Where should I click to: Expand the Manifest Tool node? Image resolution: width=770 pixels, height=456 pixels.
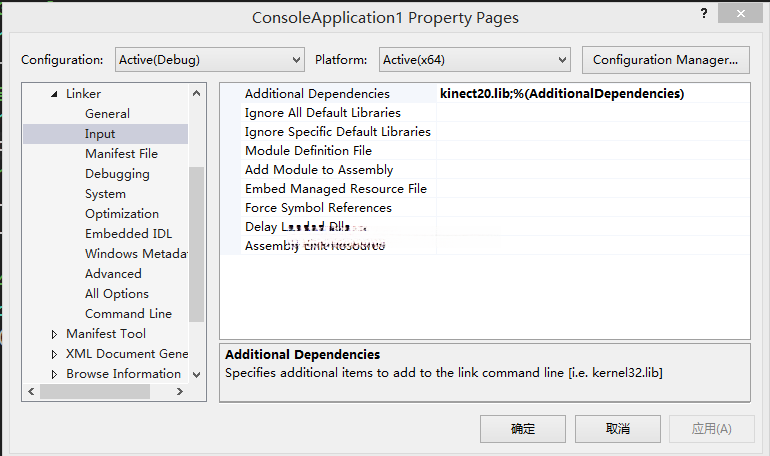pos(55,334)
